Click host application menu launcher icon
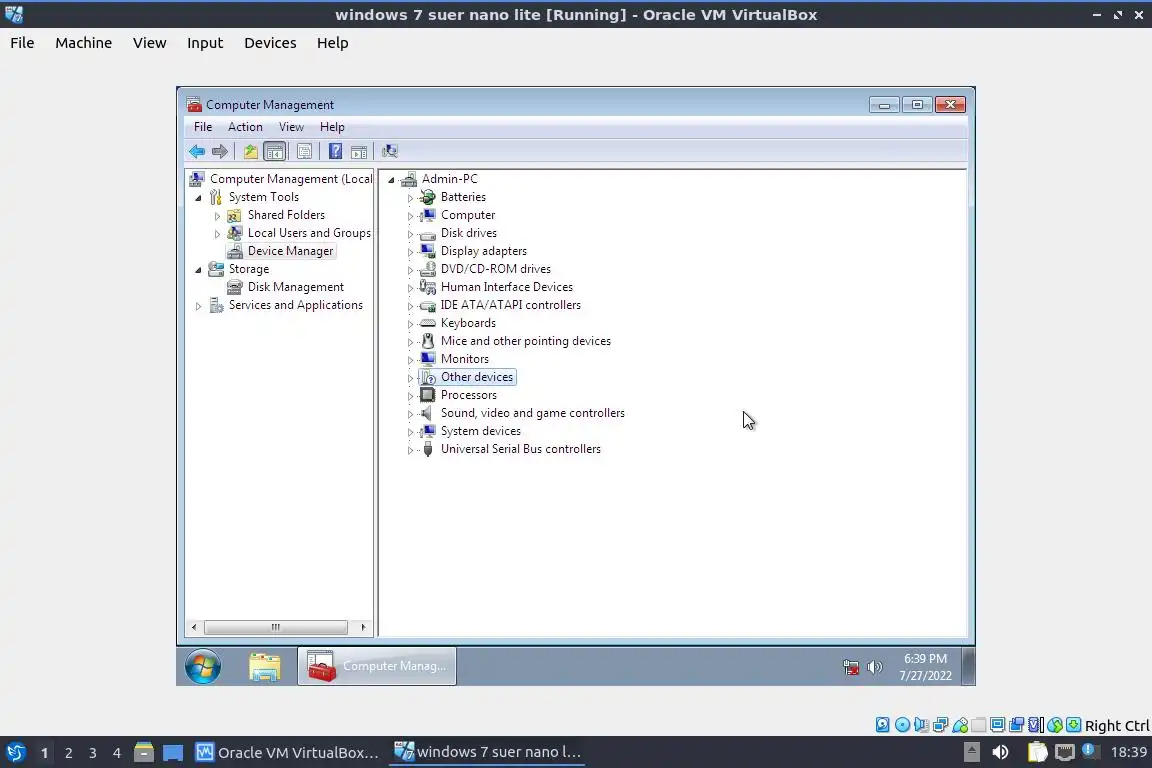The width and height of the screenshot is (1152, 768). [16, 752]
